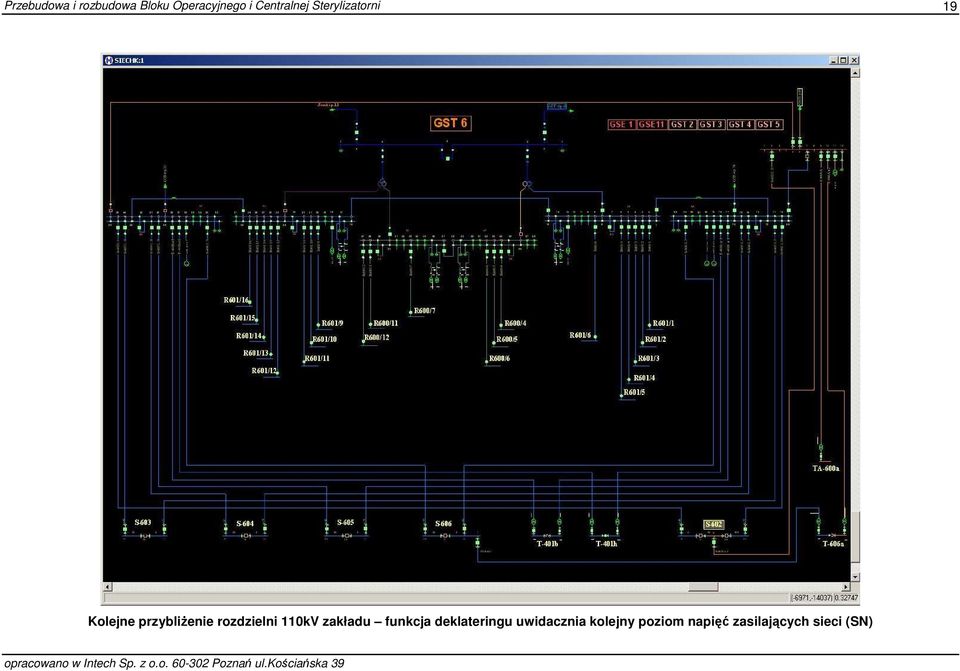
Task: Select feeder label R601/5
Action: (x=634, y=392)
